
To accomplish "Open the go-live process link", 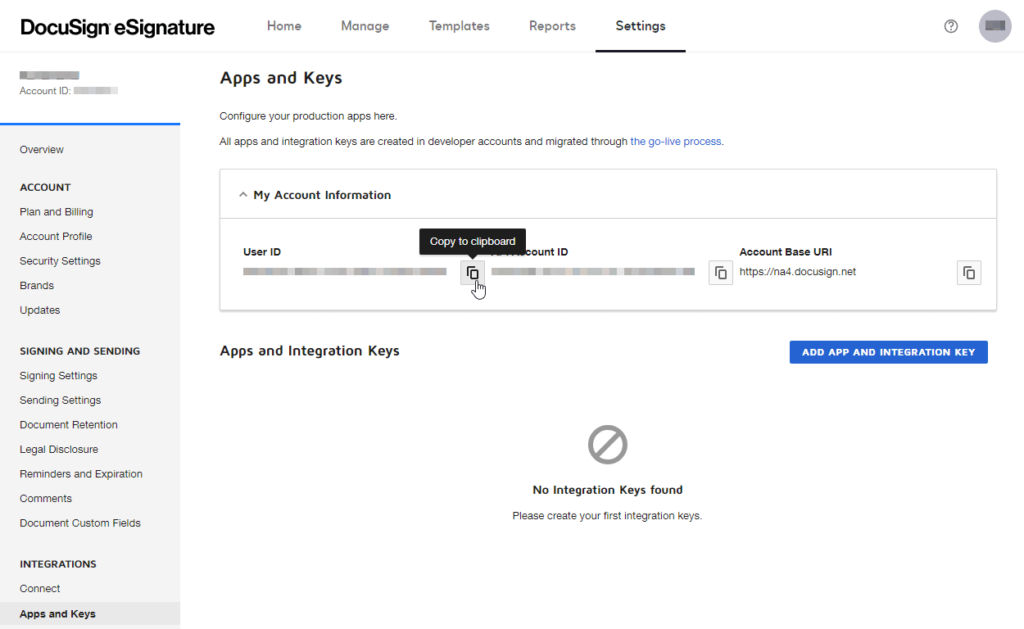I will (675, 141).
